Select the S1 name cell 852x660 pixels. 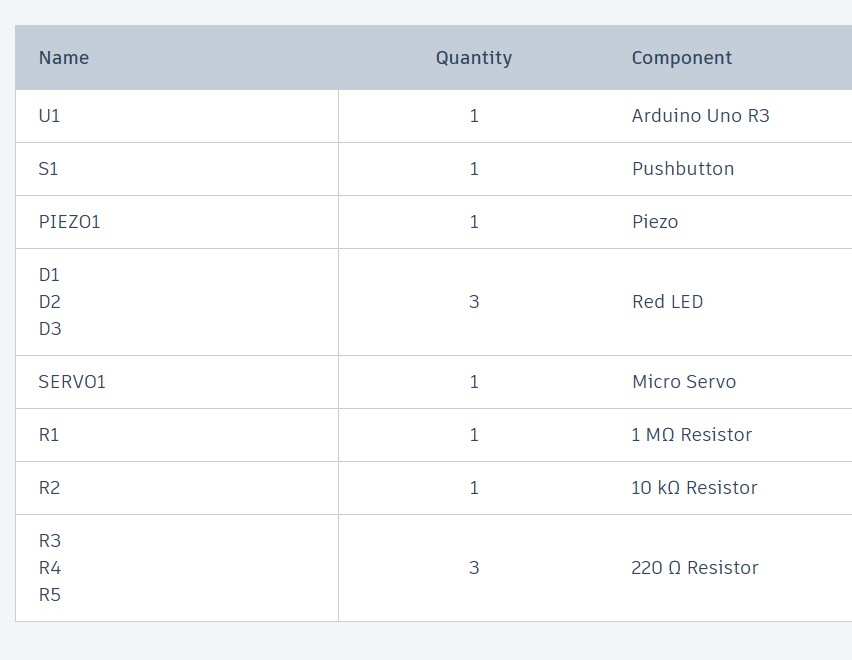(x=177, y=169)
